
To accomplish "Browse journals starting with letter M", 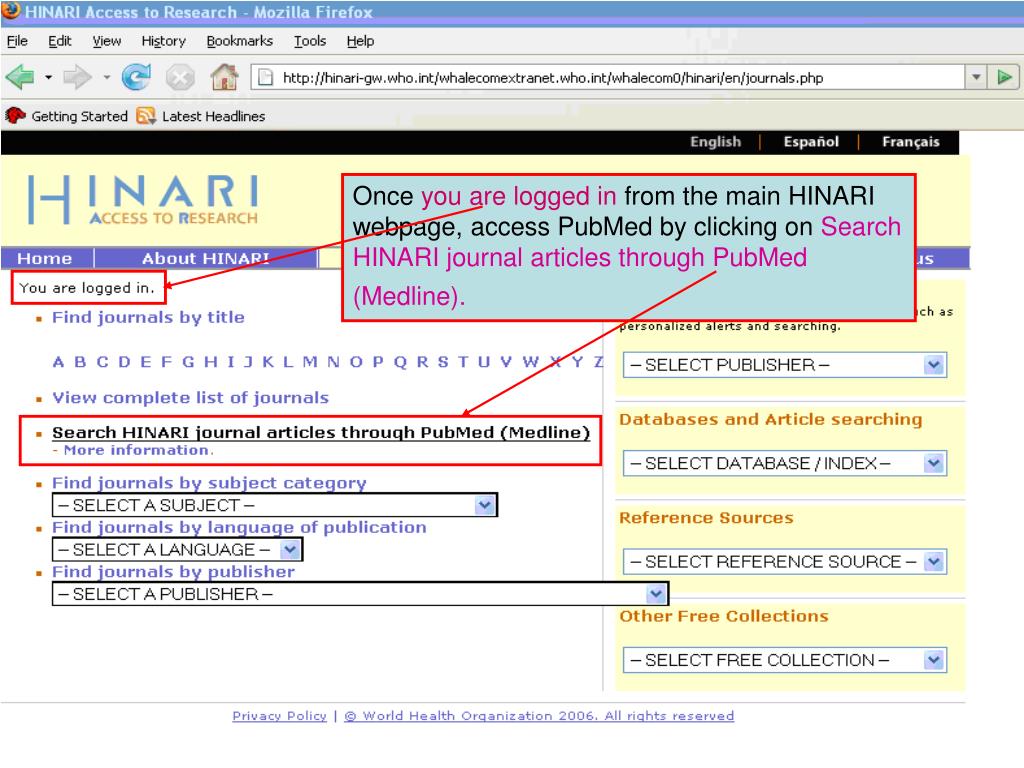I will 310,362.
